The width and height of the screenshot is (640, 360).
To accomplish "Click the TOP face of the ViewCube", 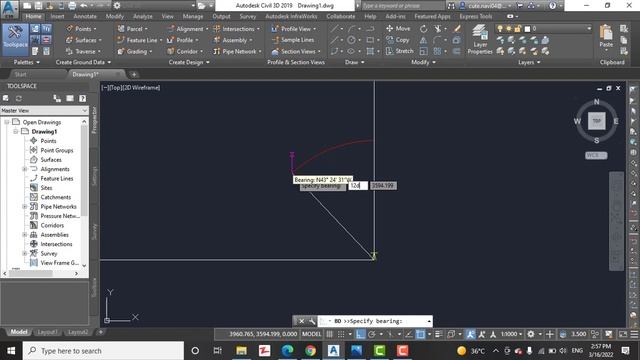I will [x=596, y=121].
